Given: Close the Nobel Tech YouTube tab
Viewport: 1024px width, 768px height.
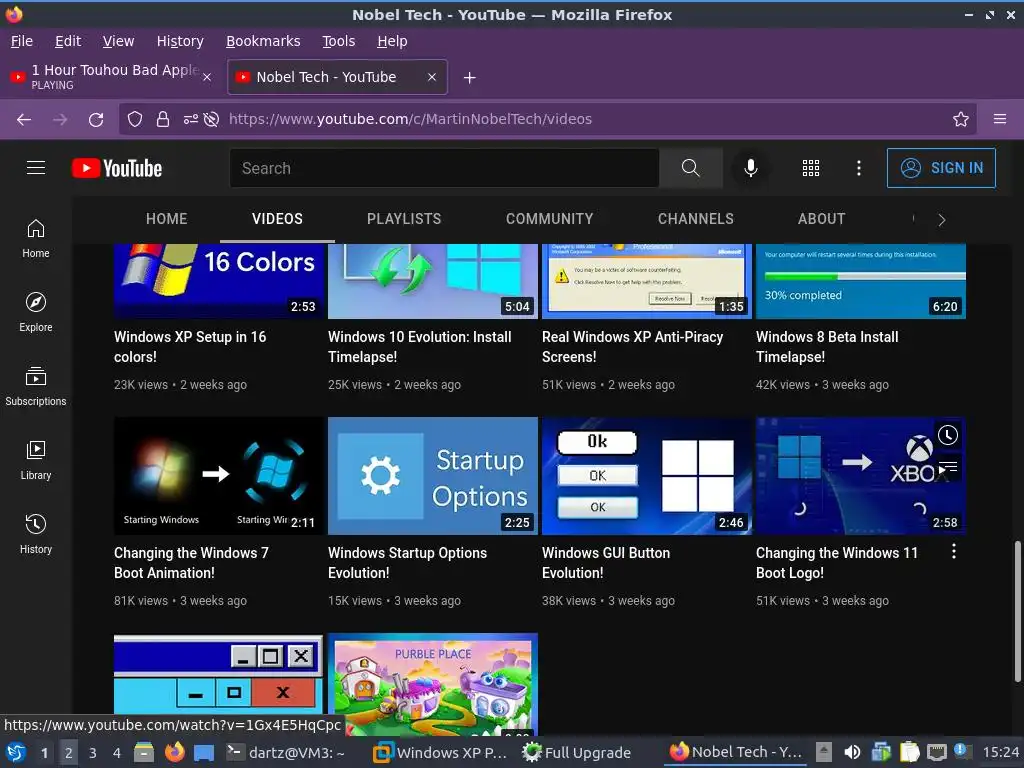Looking at the screenshot, I should click(432, 77).
